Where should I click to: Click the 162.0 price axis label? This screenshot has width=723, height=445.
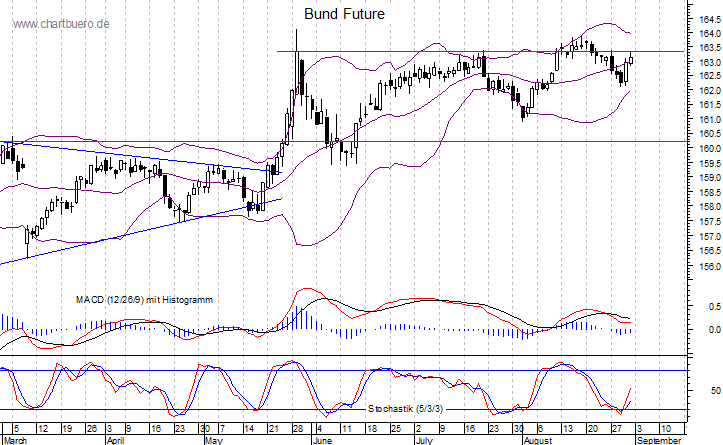click(710, 91)
